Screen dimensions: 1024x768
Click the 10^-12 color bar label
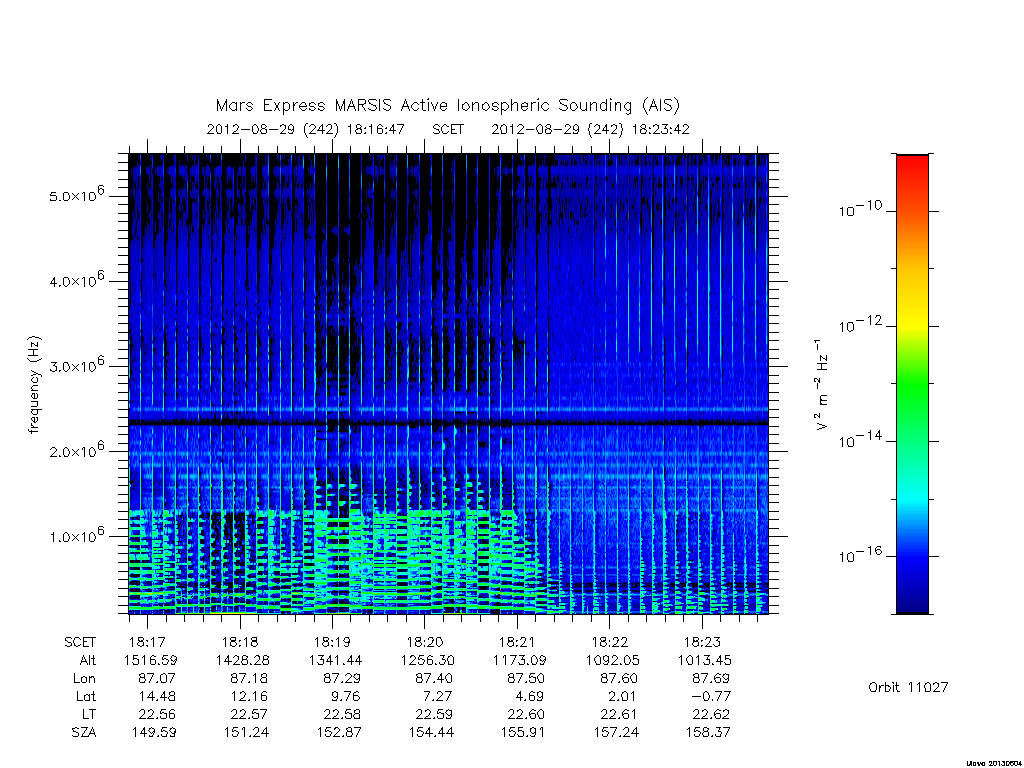click(x=860, y=324)
